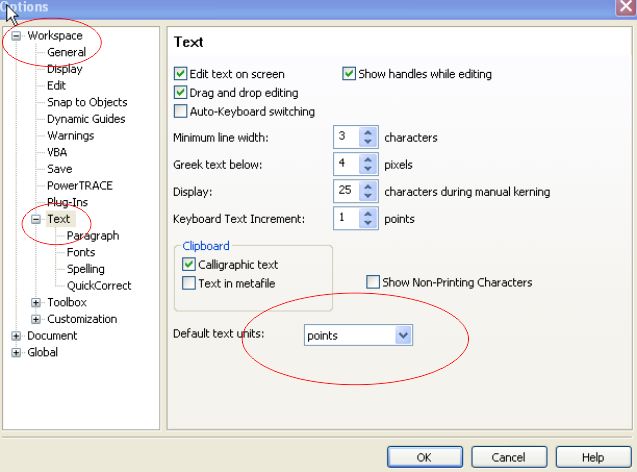This screenshot has width=637, height=472.
Task: Open Spelling settings under Text
Action: click(85, 269)
